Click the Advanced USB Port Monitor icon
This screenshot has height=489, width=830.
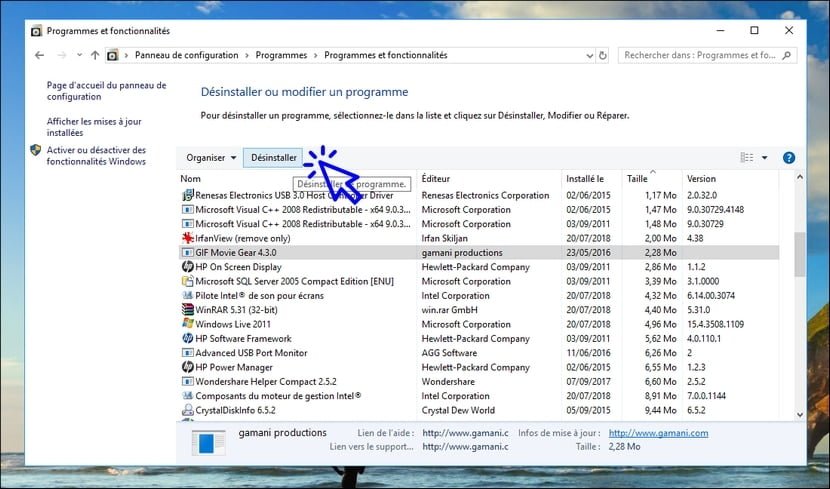pyautogui.click(x=187, y=352)
